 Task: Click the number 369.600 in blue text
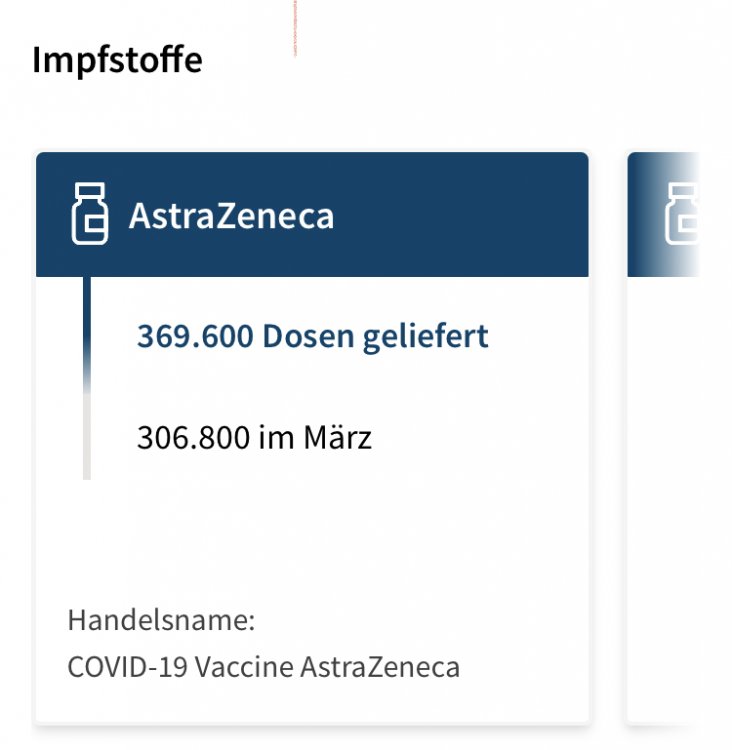click(x=195, y=336)
